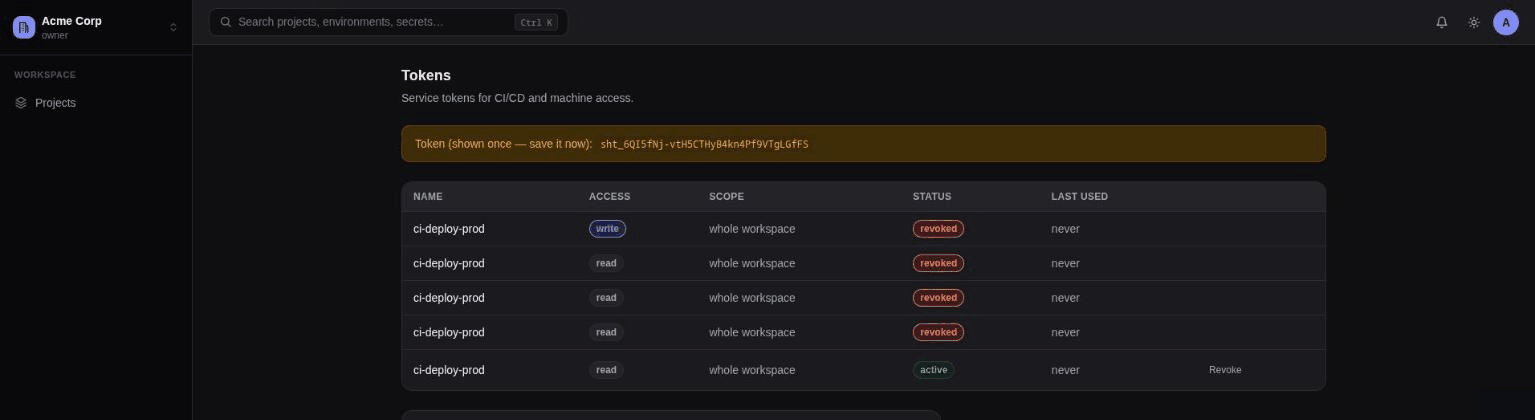
Task: Toggle the light/dark theme sun icon
Action: (1474, 22)
